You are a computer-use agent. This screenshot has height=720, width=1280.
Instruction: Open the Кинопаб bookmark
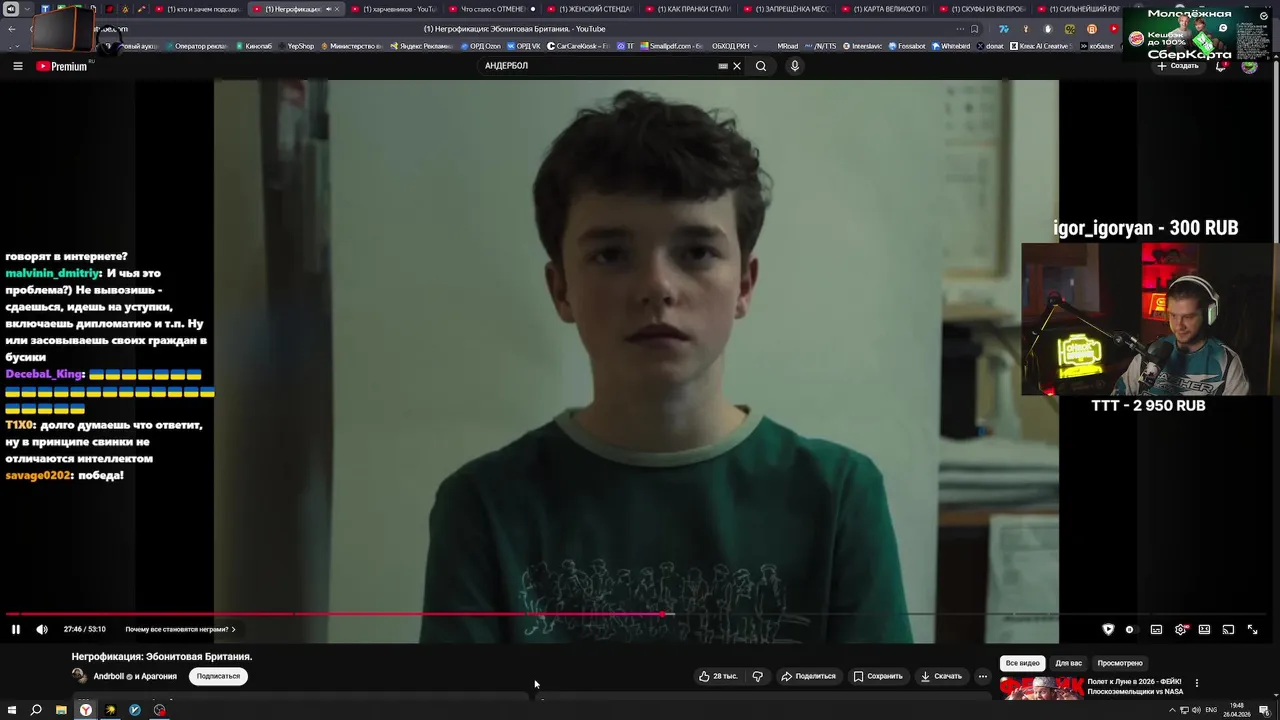coord(254,46)
